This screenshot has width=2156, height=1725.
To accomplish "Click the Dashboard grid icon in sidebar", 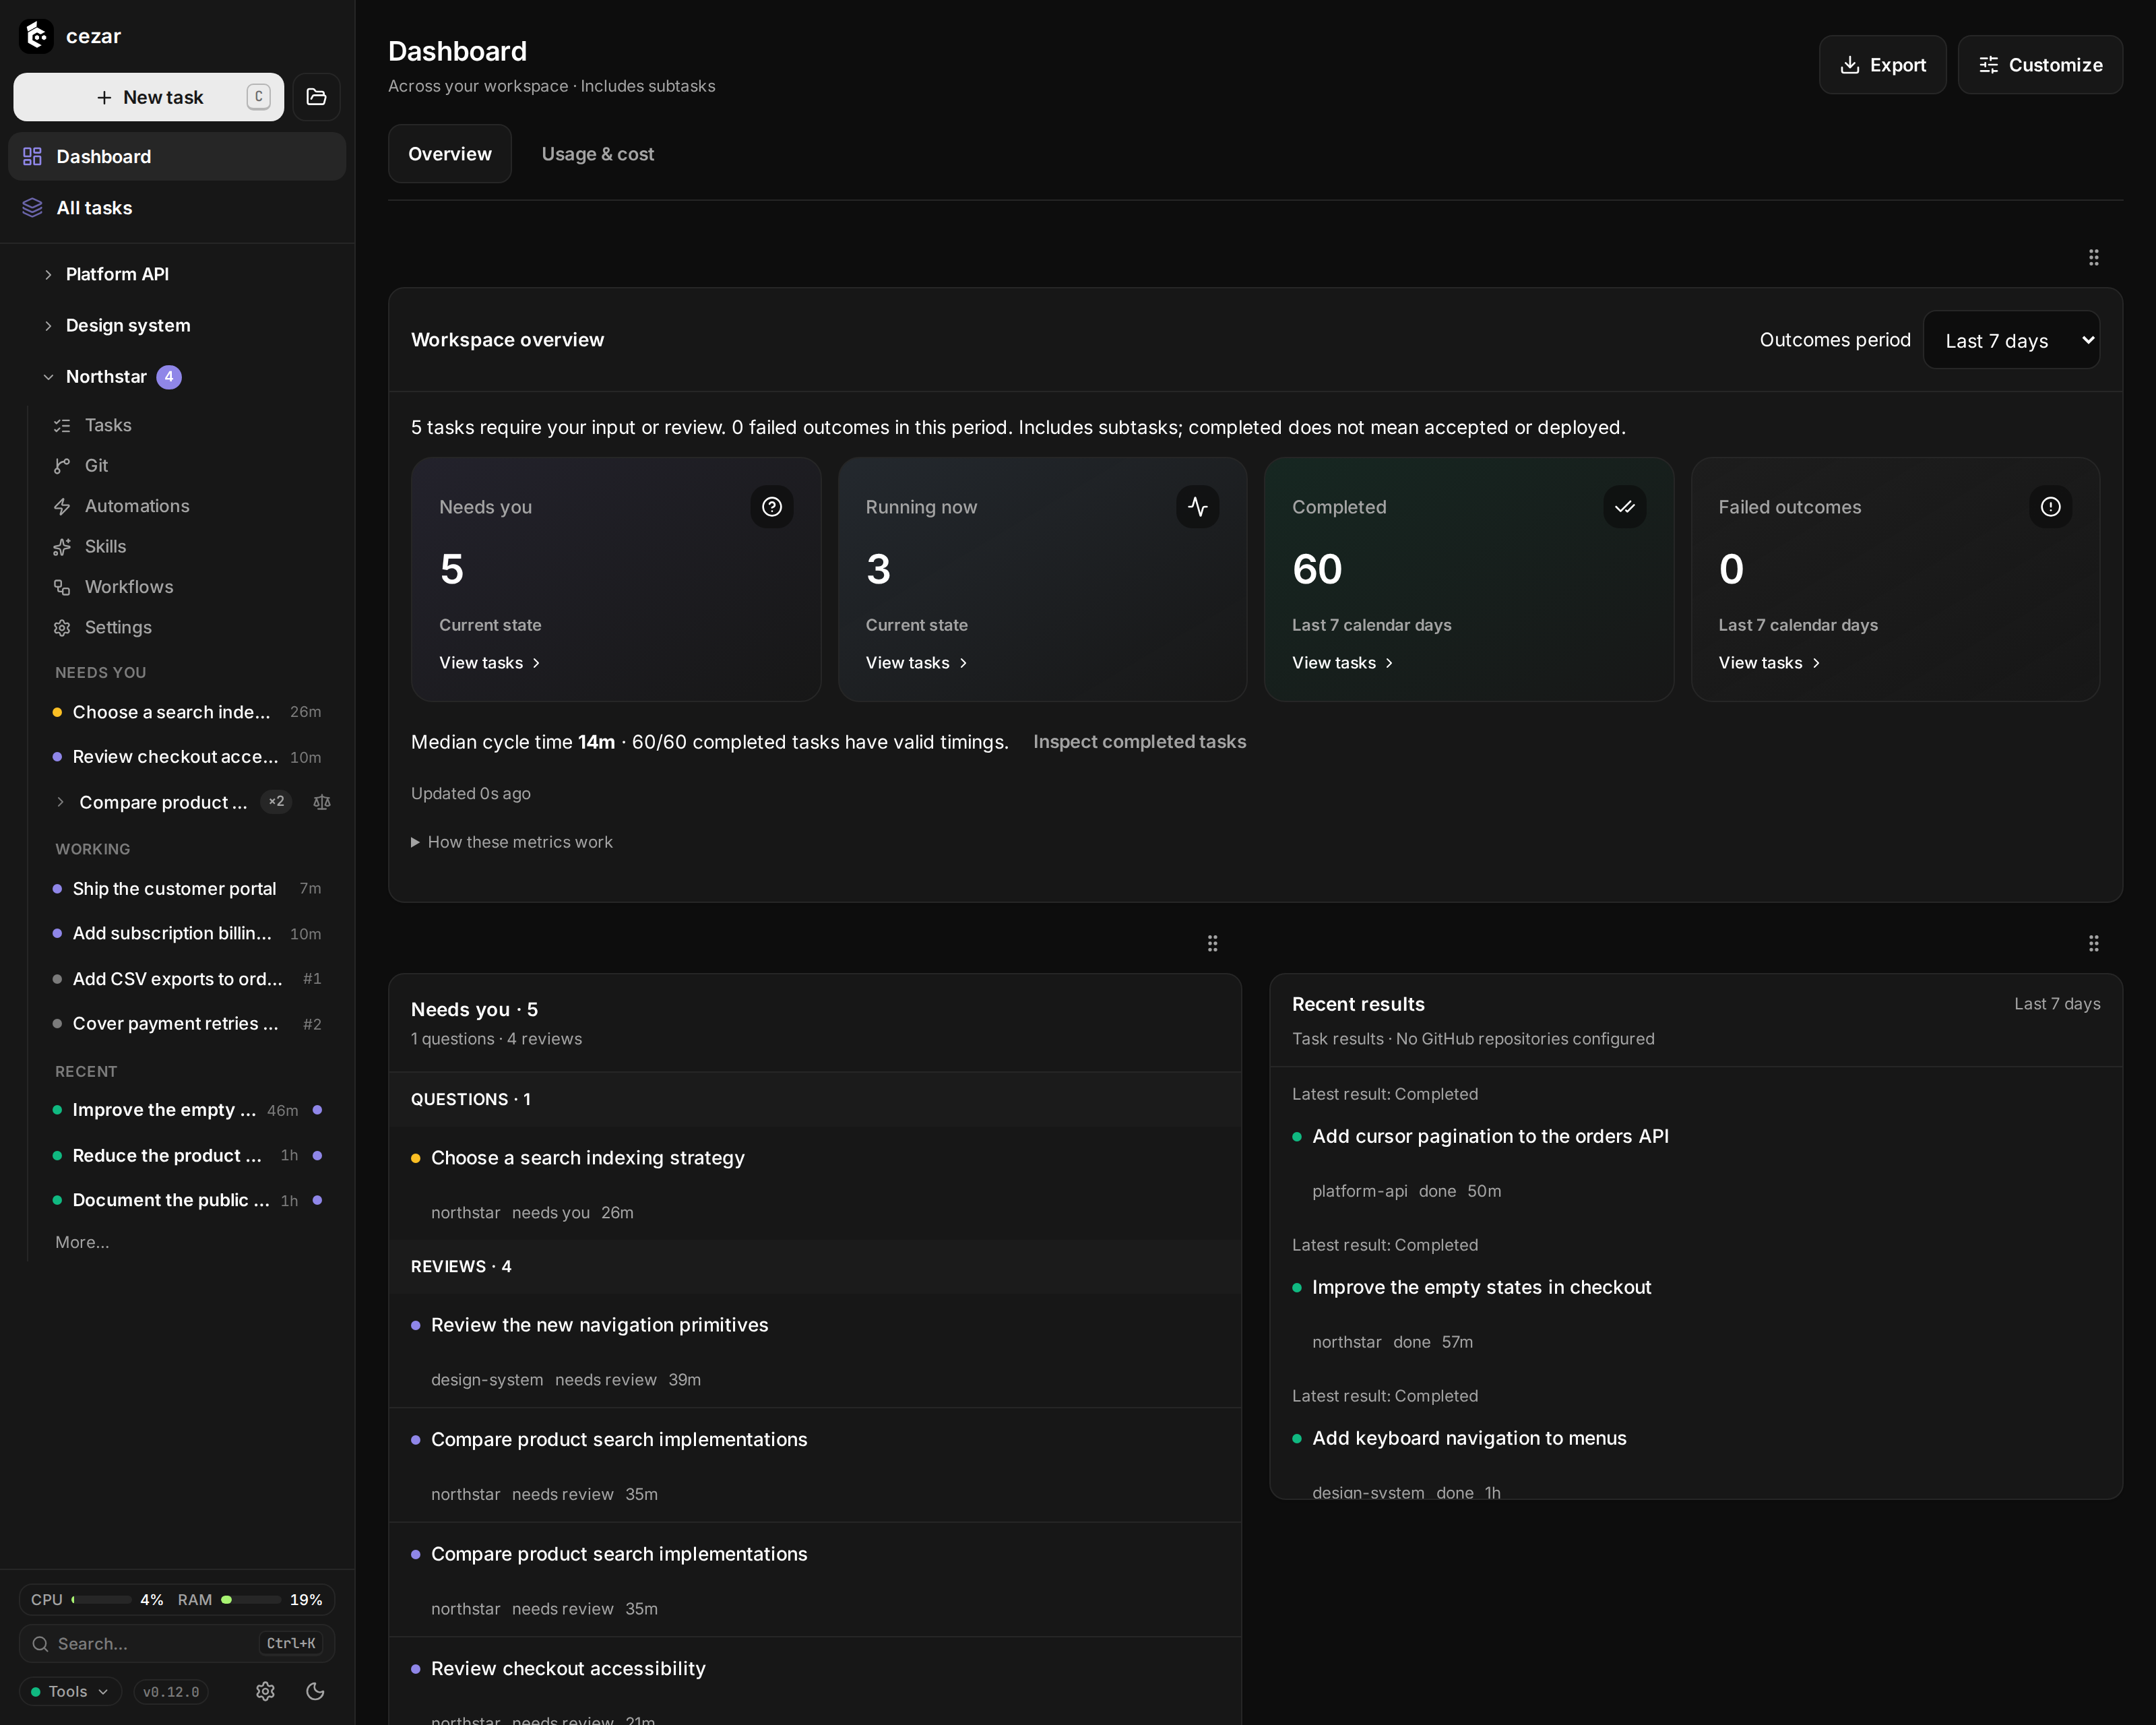I will [32, 156].
